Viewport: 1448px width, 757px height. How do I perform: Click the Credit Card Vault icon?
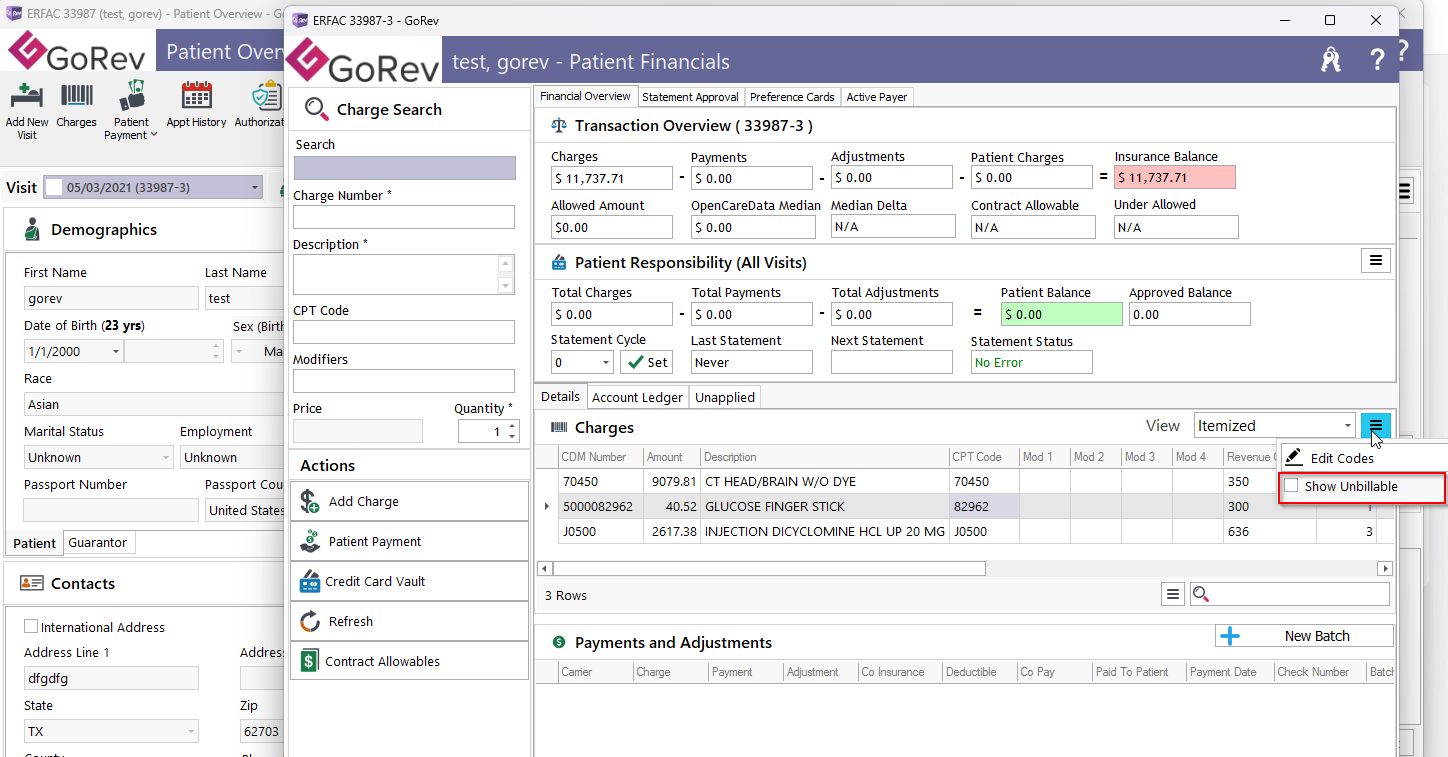pos(309,581)
